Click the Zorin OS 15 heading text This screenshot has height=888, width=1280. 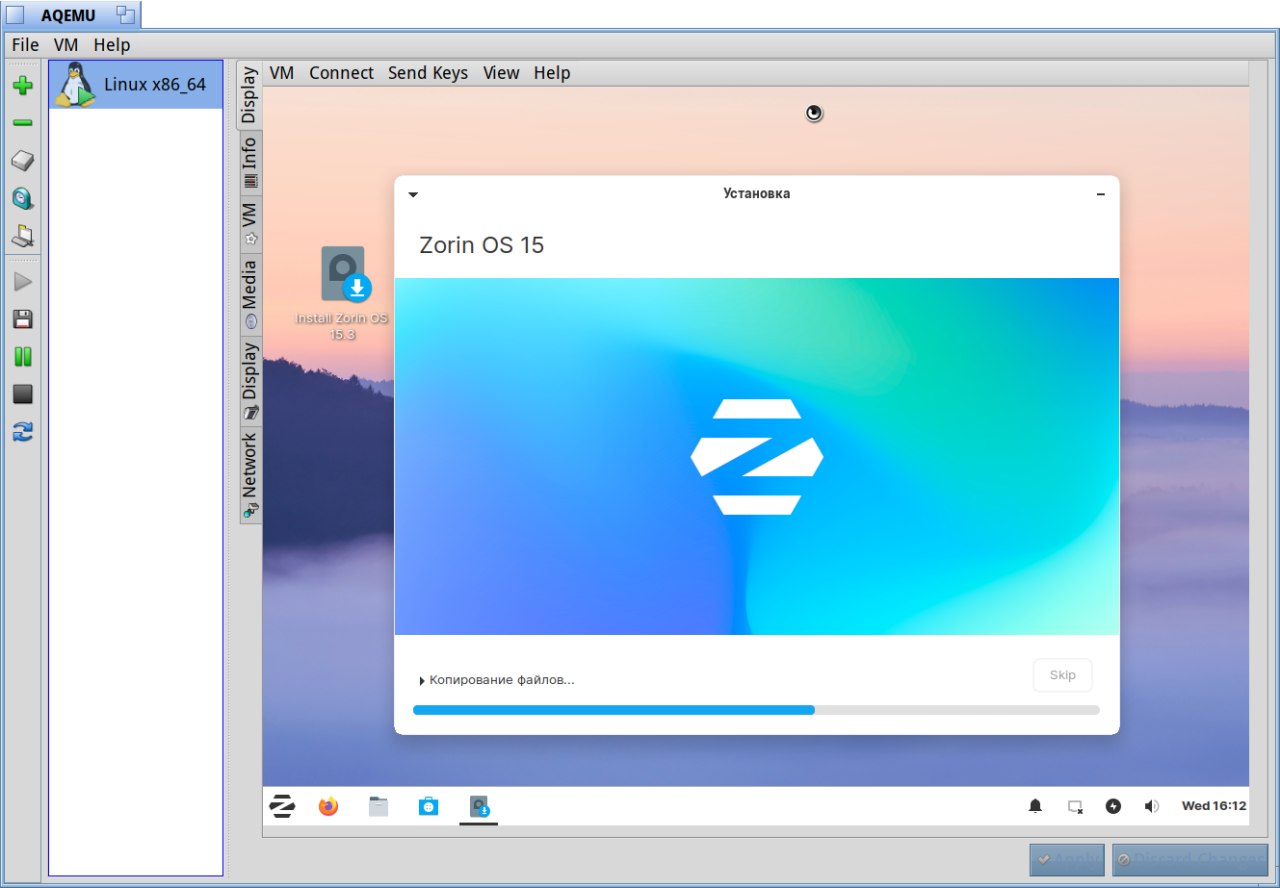click(x=481, y=245)
